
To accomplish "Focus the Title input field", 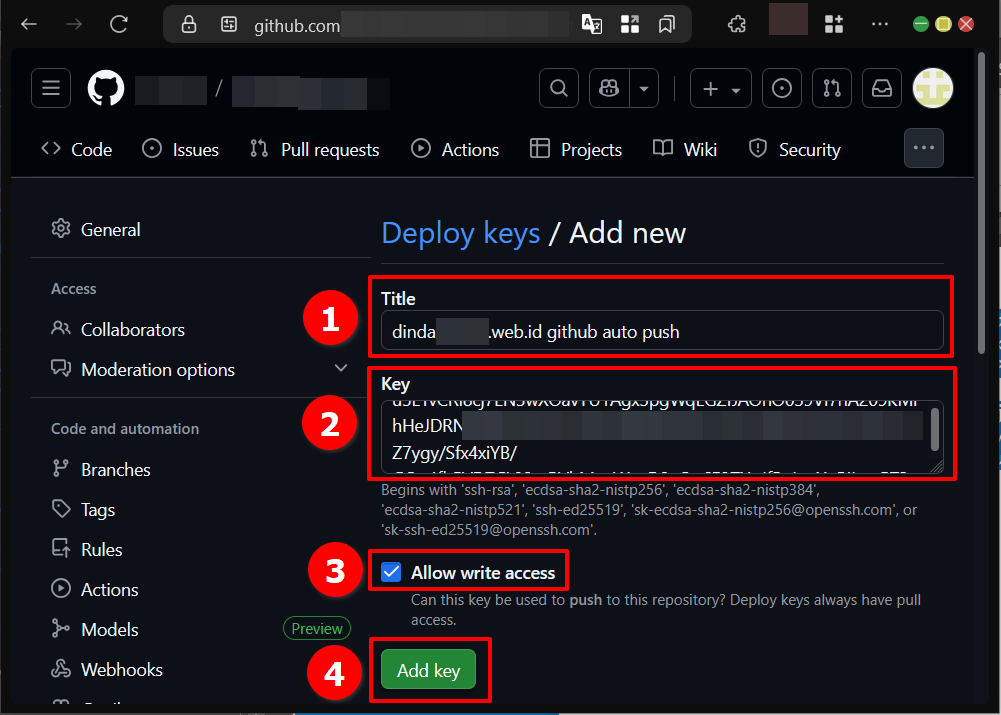I will tap(661, 331).
